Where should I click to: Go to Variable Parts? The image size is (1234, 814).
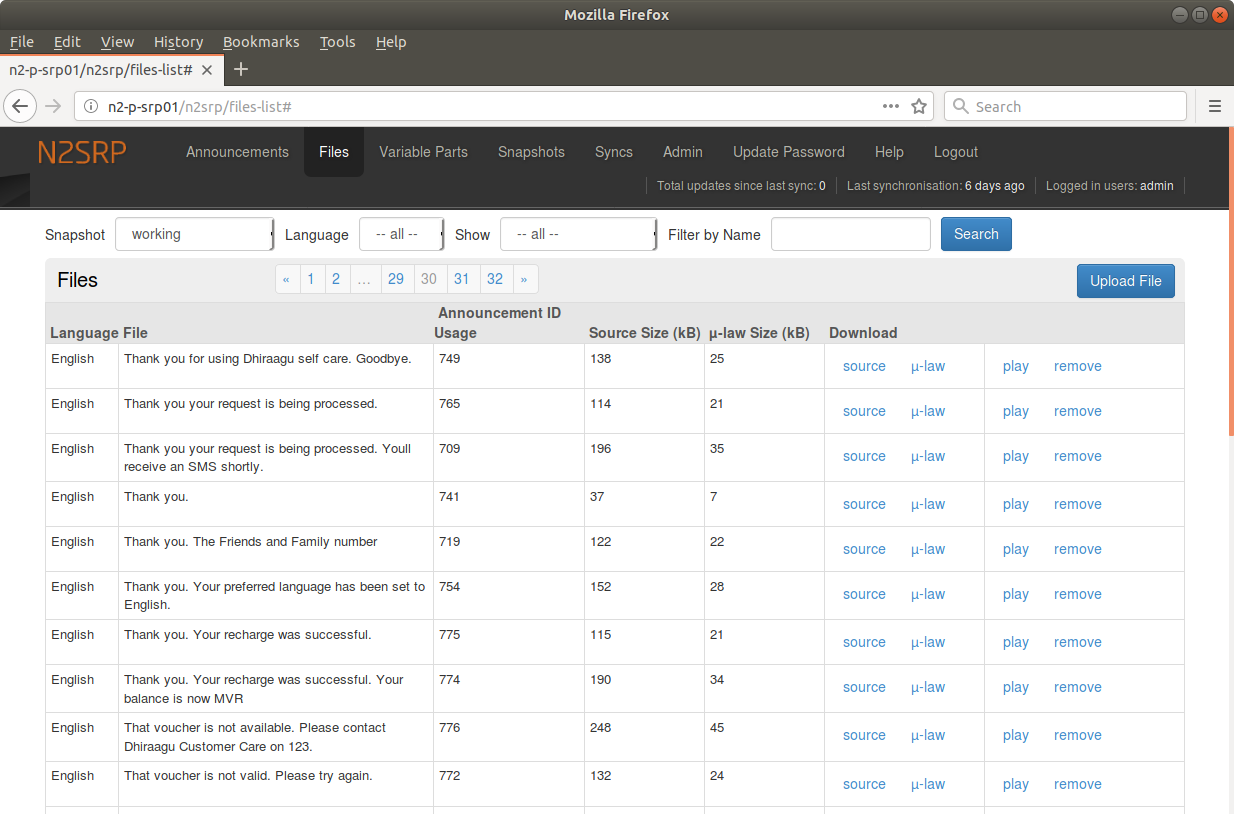(423, 152)
